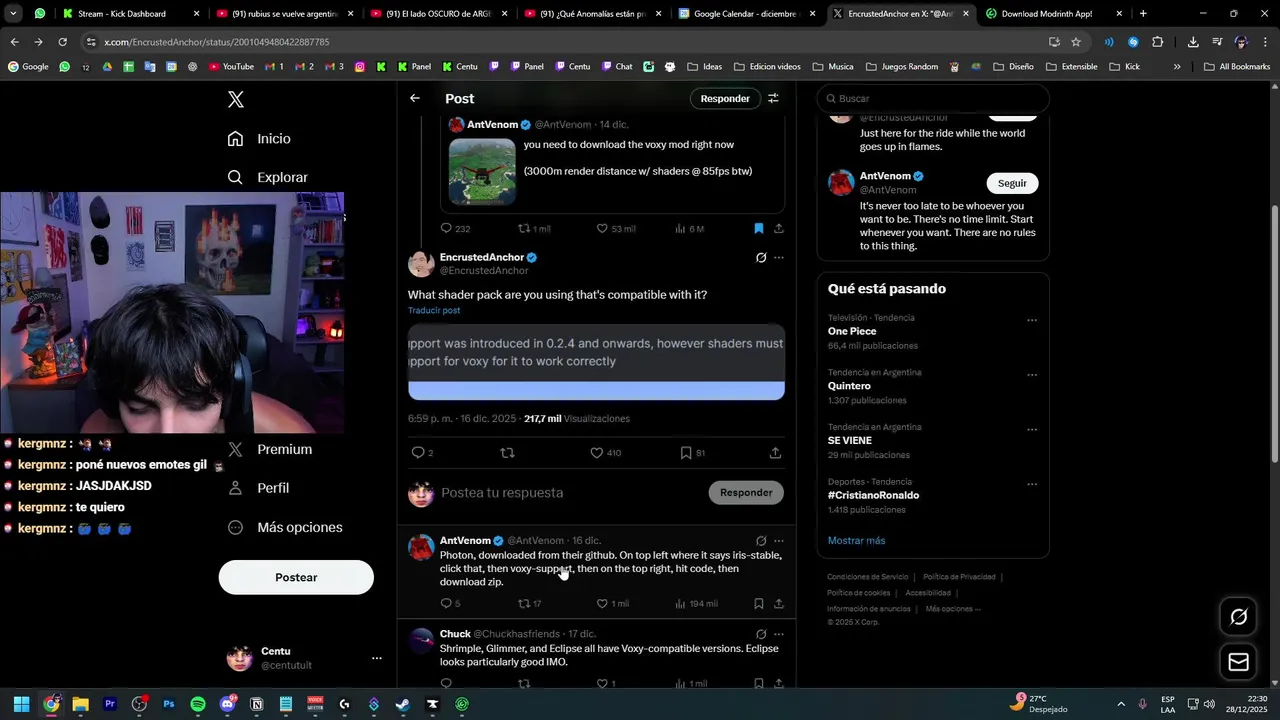Bookmark this page with the star icon

point(1076,42)
